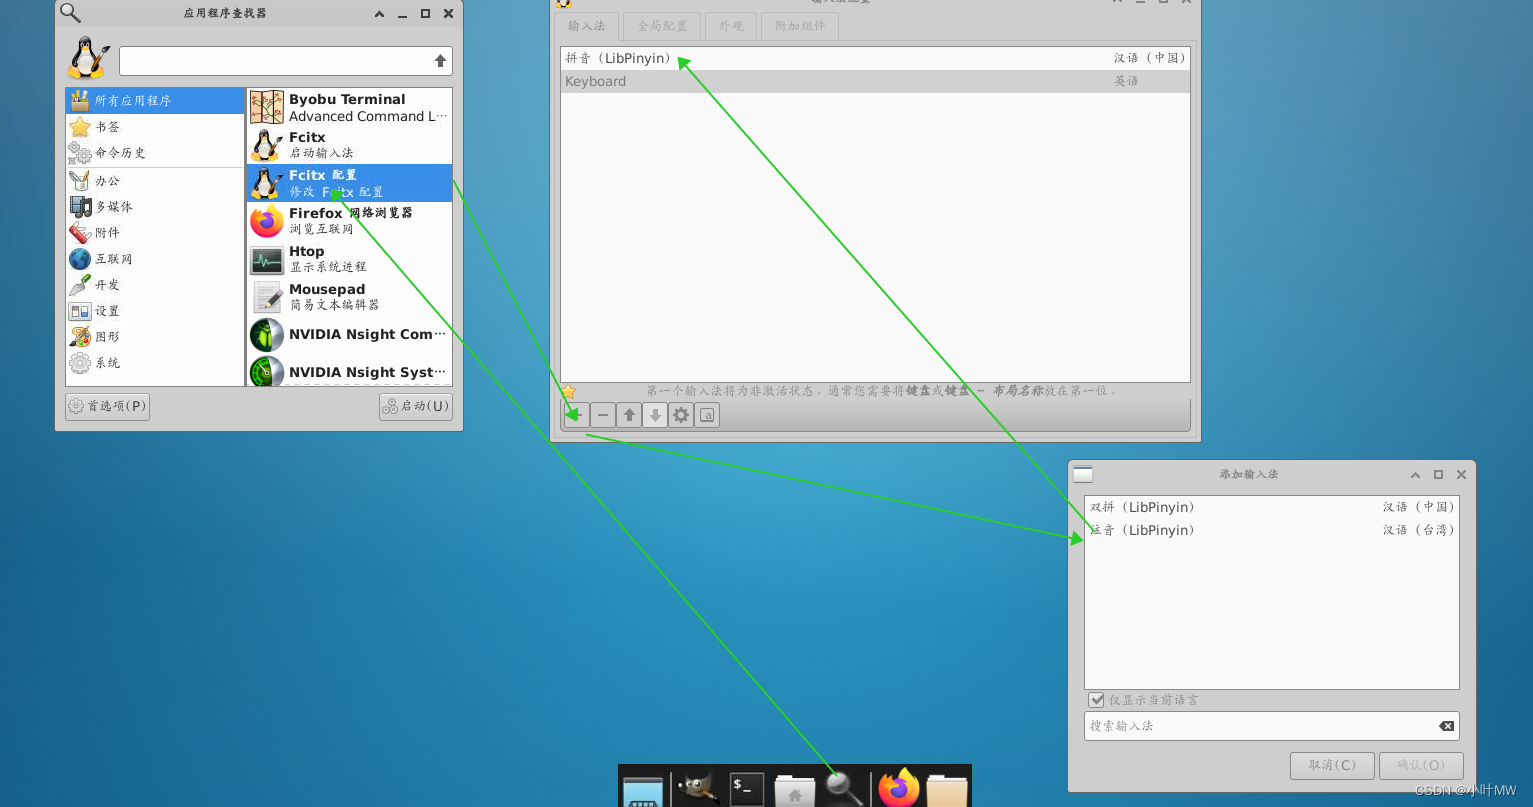The width and height of the screenshot is (1533, 807).
Task: Open home folder icon in dock
Action: (x=795, y=791)
